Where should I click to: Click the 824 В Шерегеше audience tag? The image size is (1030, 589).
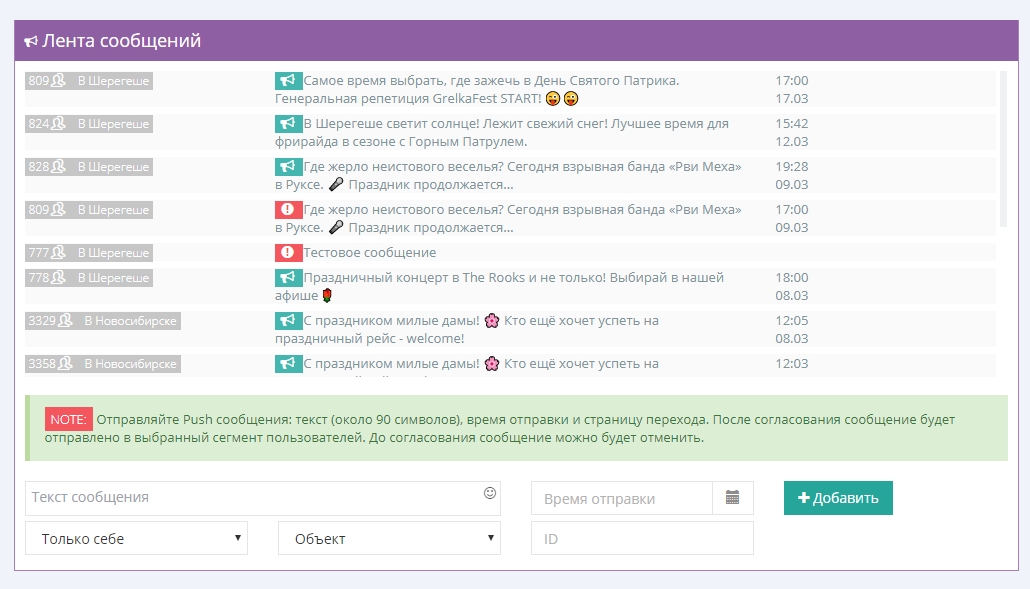(88, 124)
